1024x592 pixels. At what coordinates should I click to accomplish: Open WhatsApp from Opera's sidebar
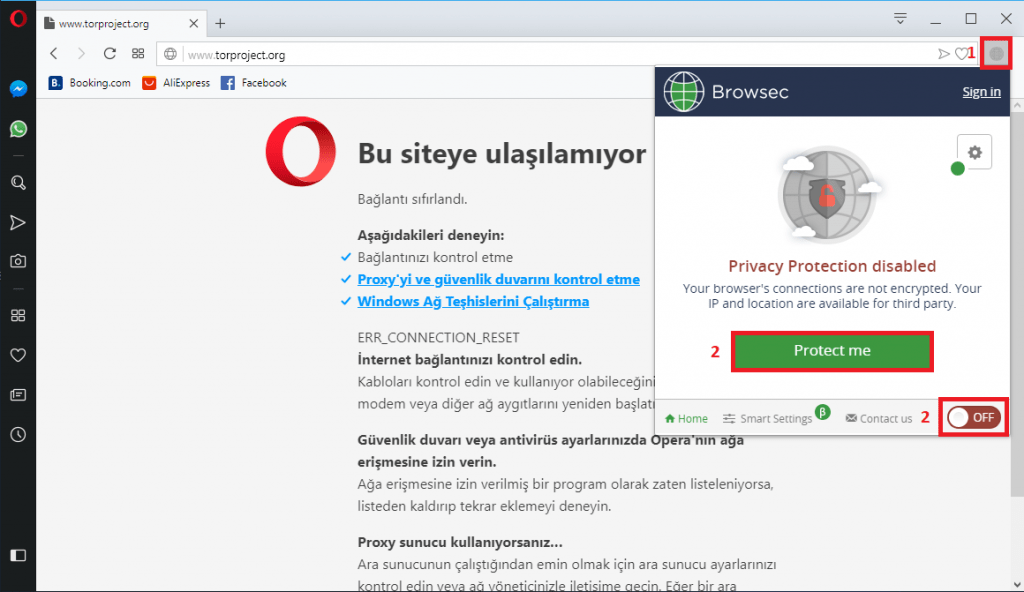click(x=18, y=129)
